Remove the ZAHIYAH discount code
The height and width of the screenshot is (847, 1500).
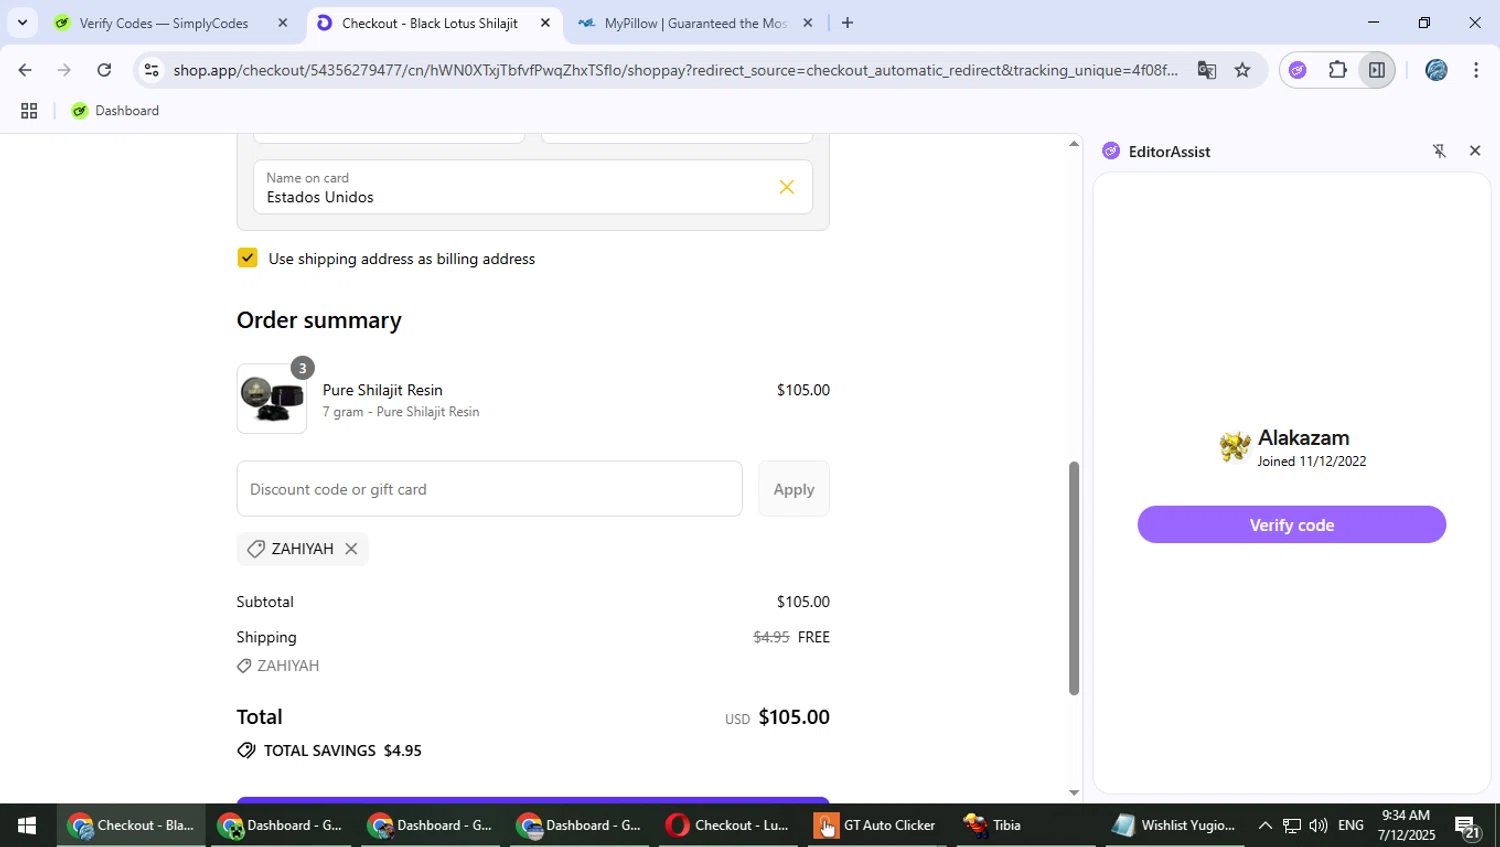351,549
